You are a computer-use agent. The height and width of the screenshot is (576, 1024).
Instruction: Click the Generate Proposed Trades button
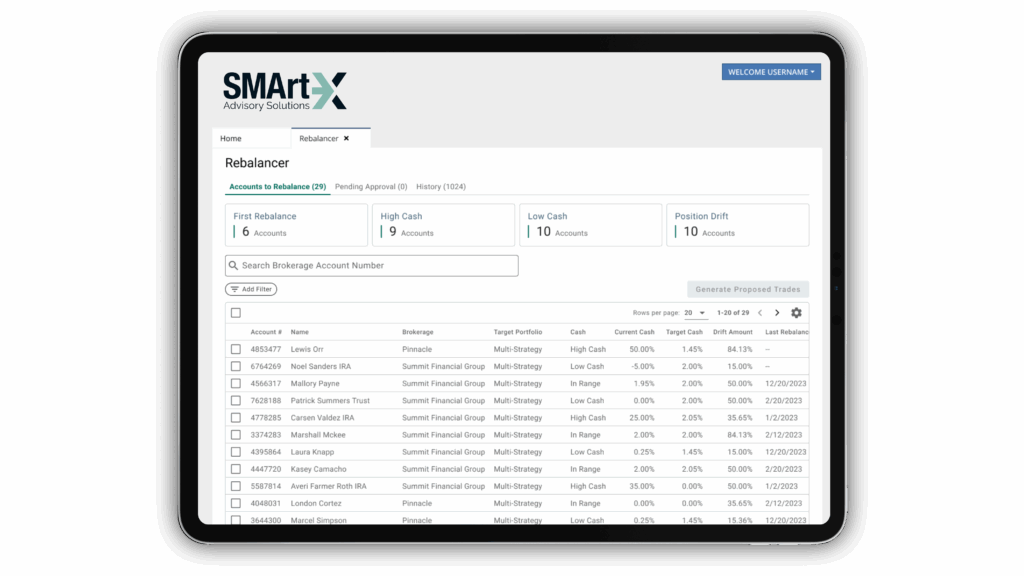tap(747, 289)
